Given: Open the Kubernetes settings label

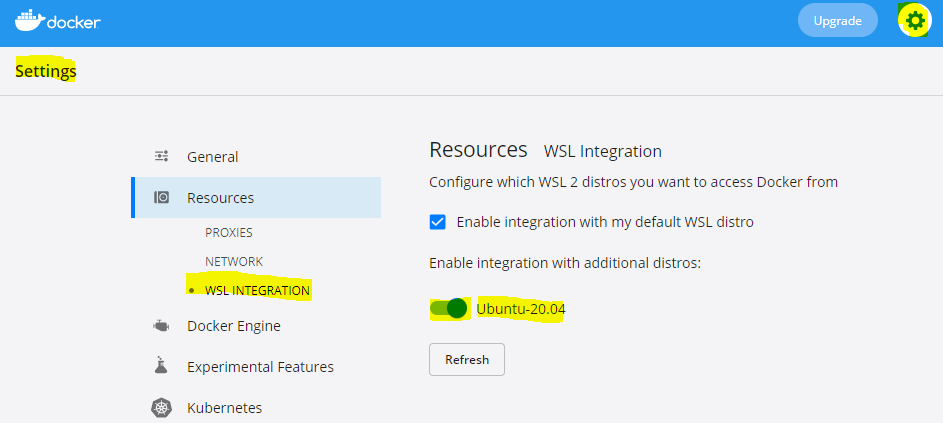Looking at the screenshot, I should [224, 408].
